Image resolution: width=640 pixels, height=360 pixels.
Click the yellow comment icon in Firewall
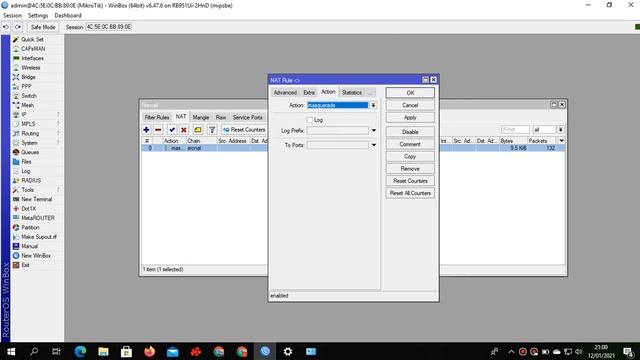pyautogui.click(x=198, y=130)
